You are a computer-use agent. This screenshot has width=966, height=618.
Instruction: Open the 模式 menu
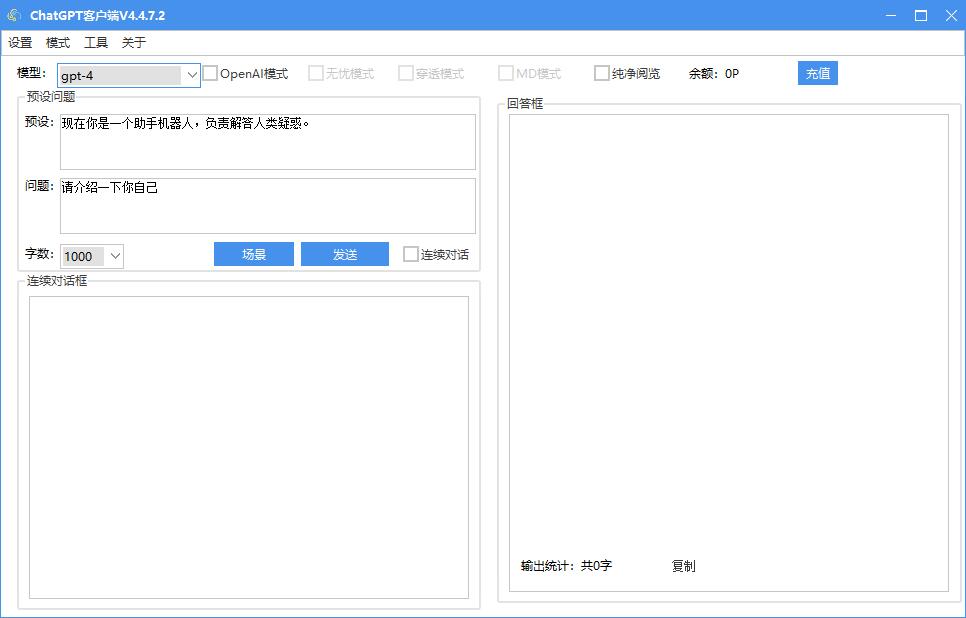pos(58,43)
